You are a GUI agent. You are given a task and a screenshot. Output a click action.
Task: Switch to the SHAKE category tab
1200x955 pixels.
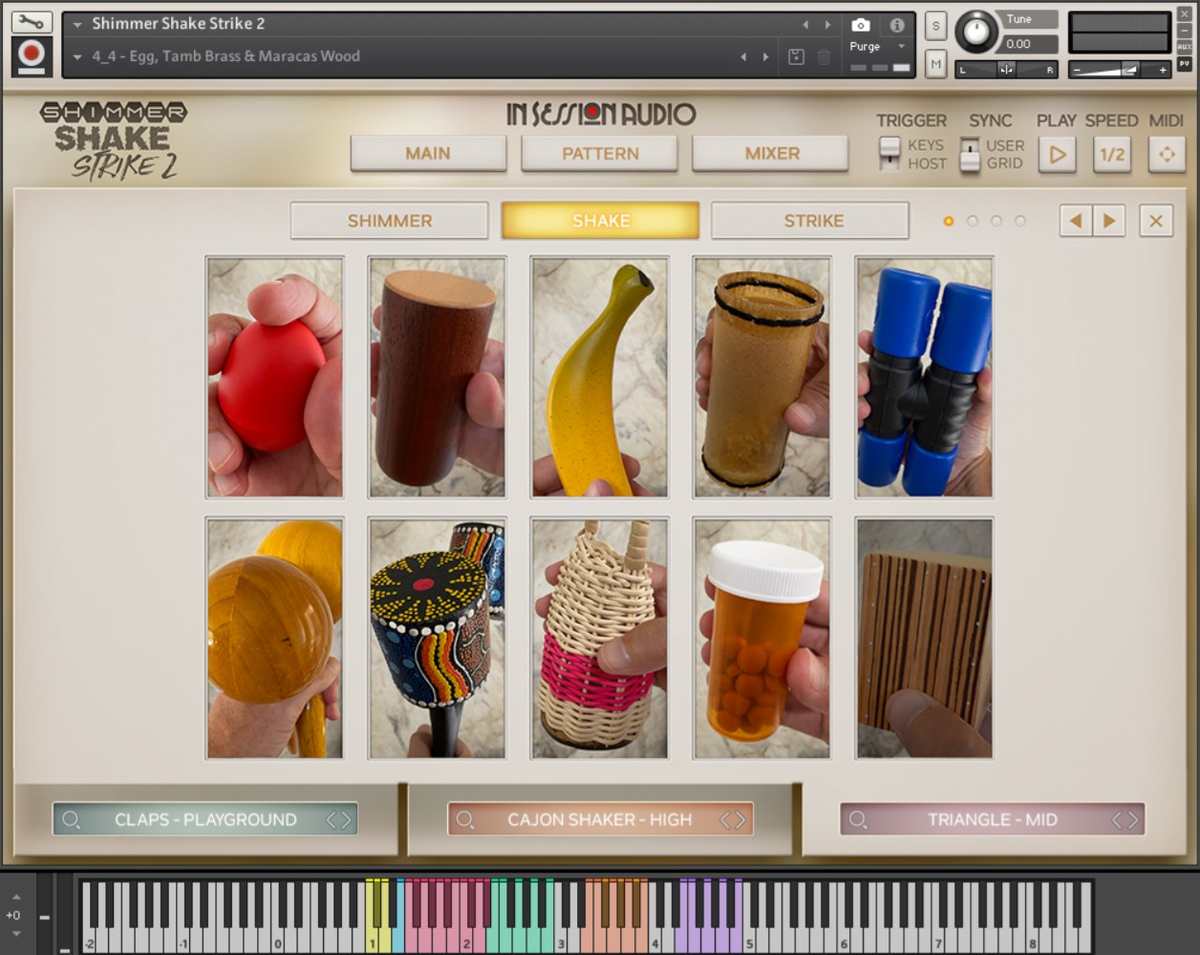pyautogui.click(x=600, y=221)
